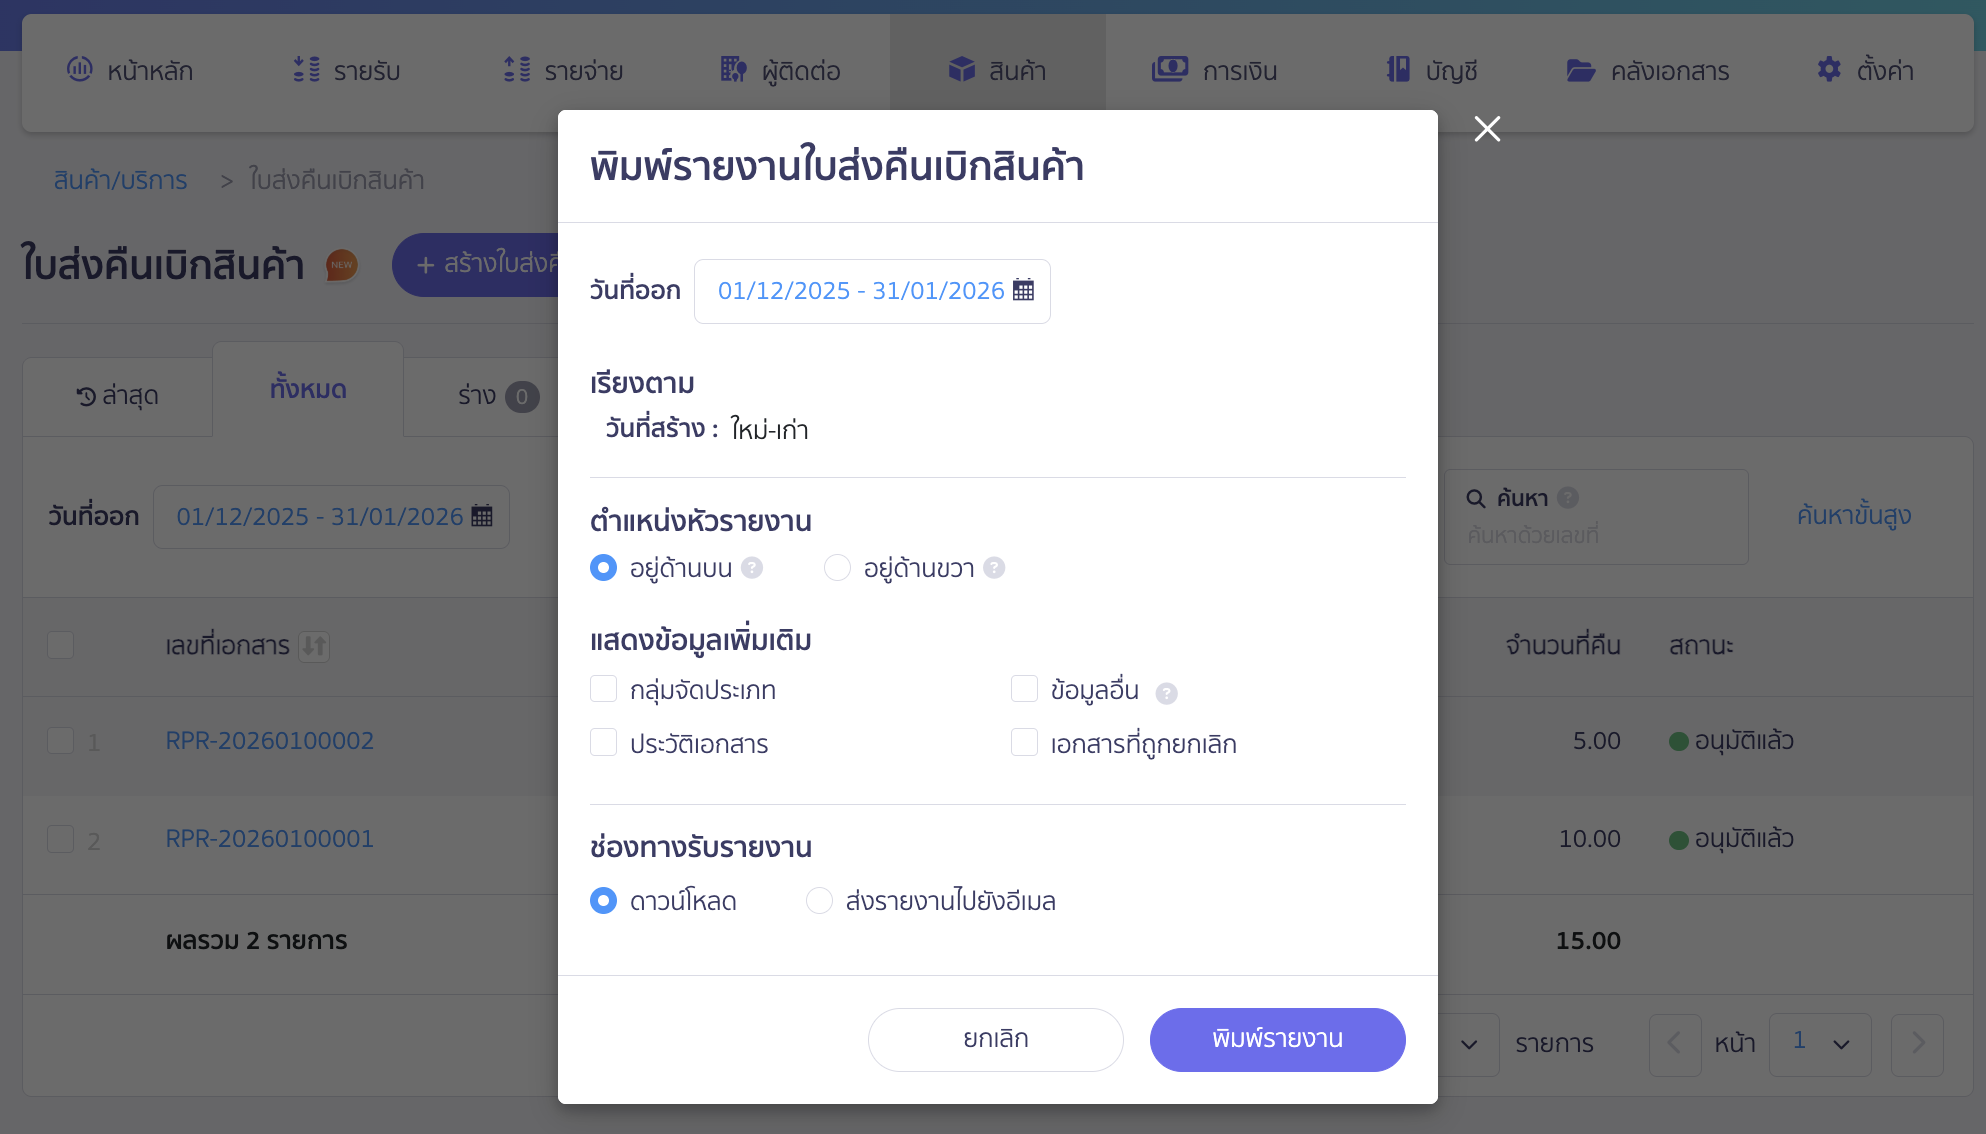Open the คลังเอกสาร document storage icon
The height and width of the screenshot is (1134, 1986).
pyautogui.click(x=1580, y=70)
